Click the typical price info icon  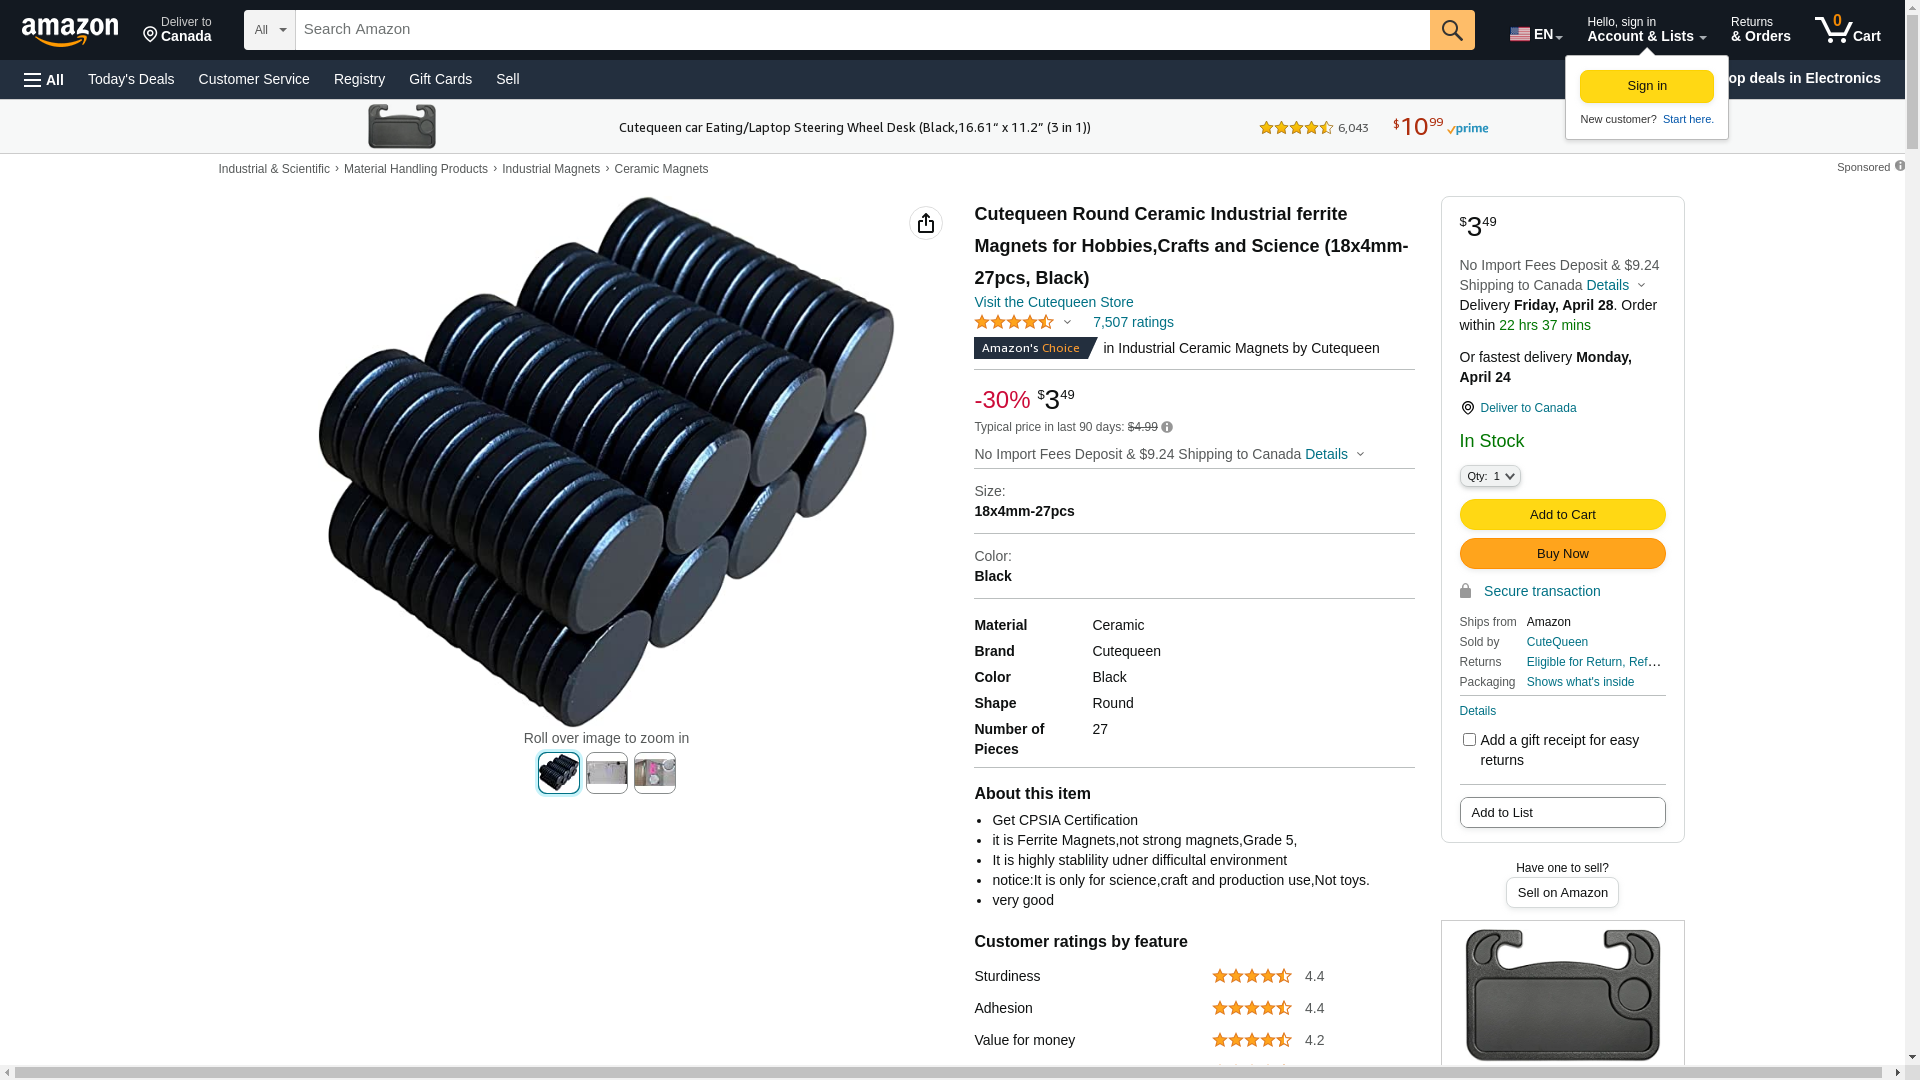[1167, 428]
